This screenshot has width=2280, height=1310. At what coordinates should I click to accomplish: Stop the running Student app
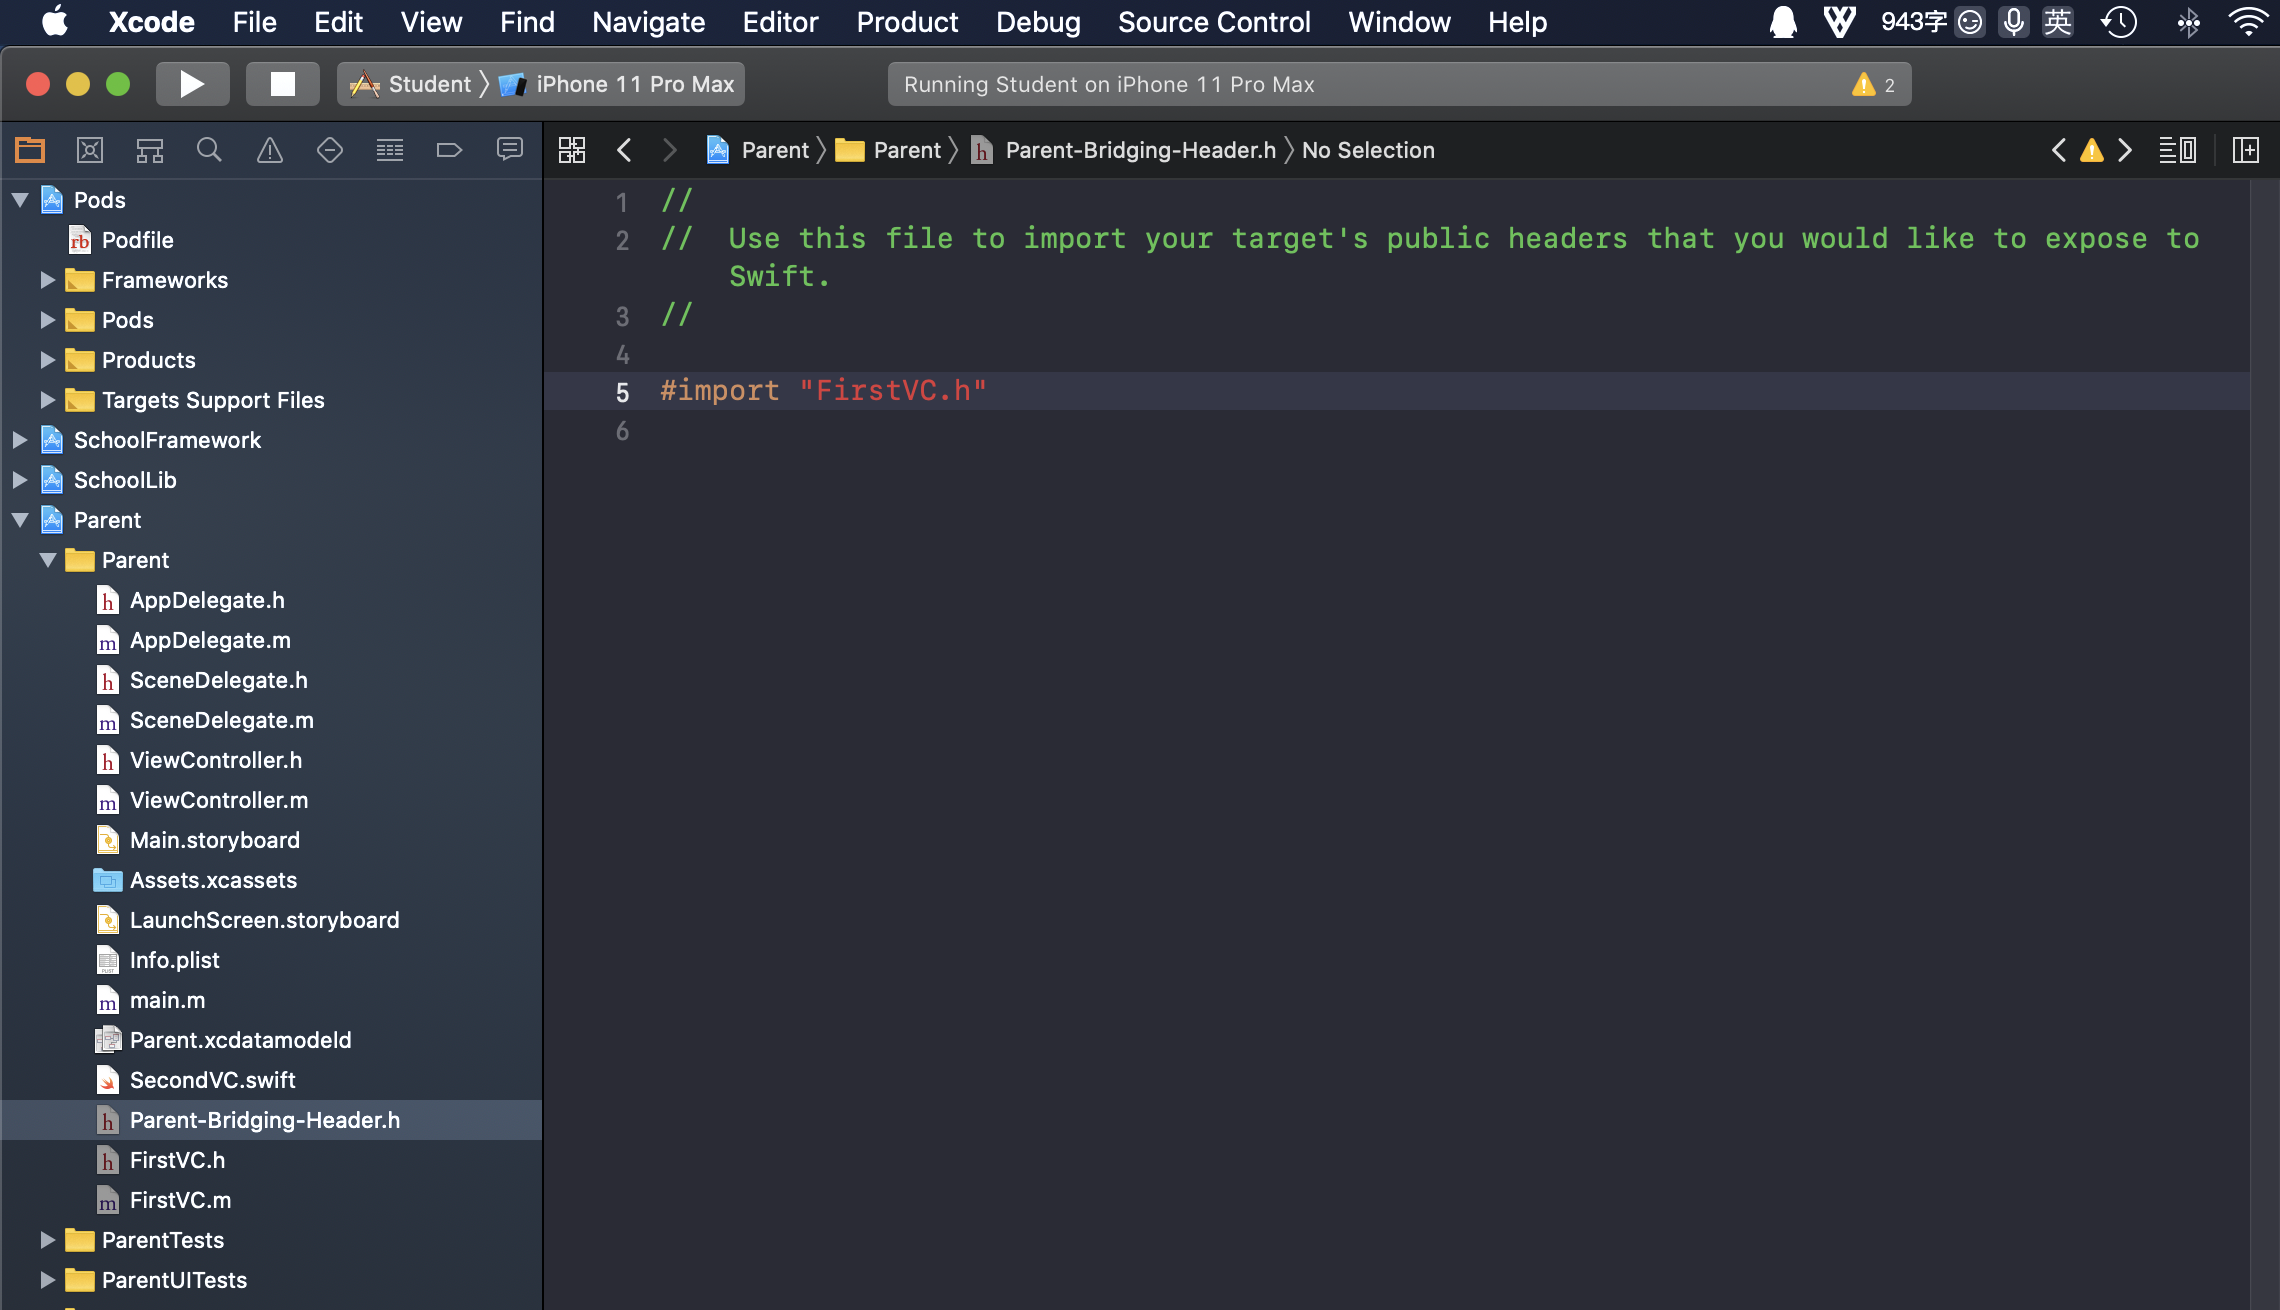click(283, 84)
